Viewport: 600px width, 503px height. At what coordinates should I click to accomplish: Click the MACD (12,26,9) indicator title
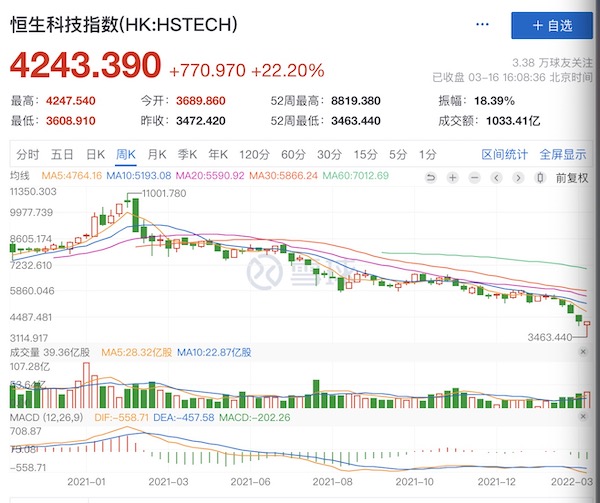(x=46, y=417)
